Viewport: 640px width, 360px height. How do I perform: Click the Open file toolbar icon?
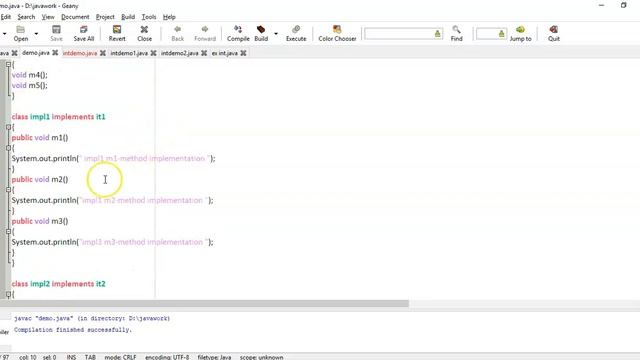[x=20, y=33]
